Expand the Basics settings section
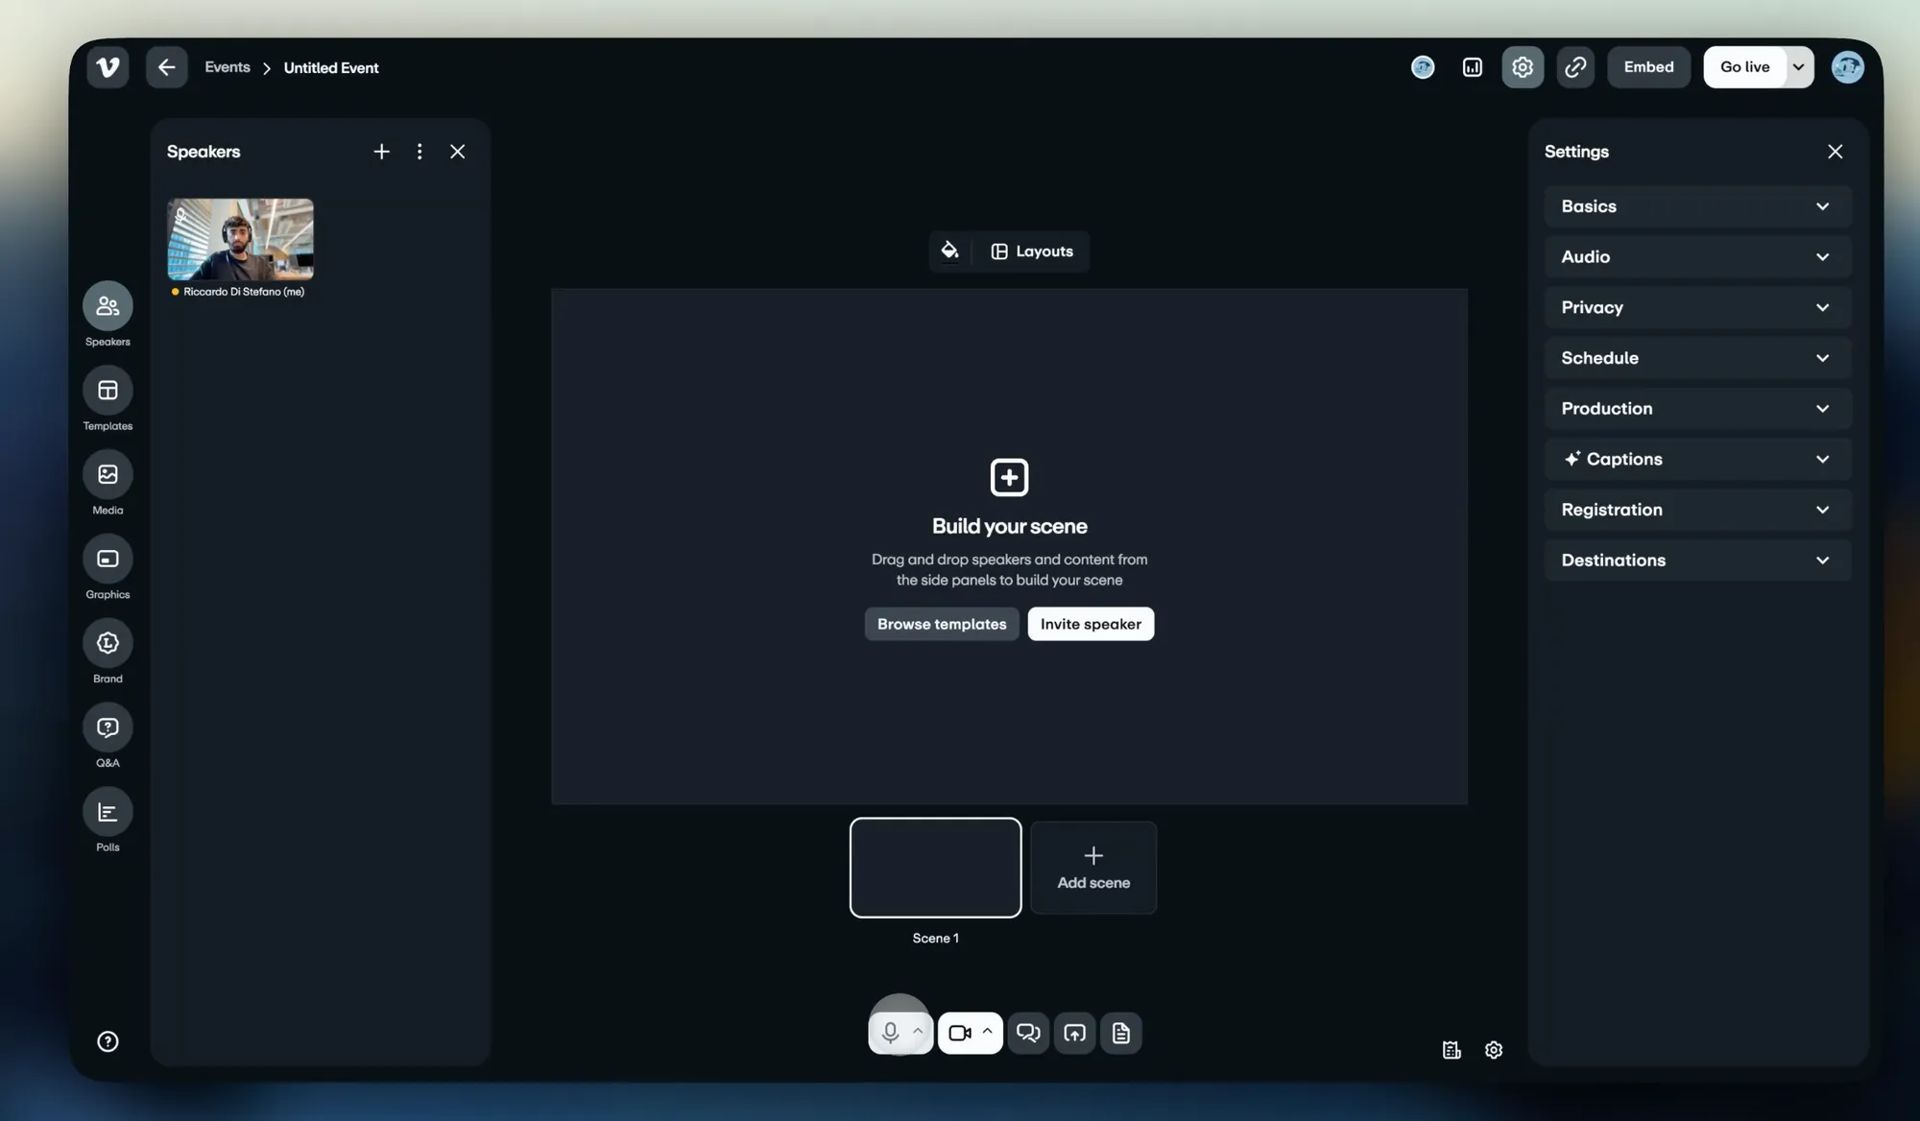 tap(1697, 206)
